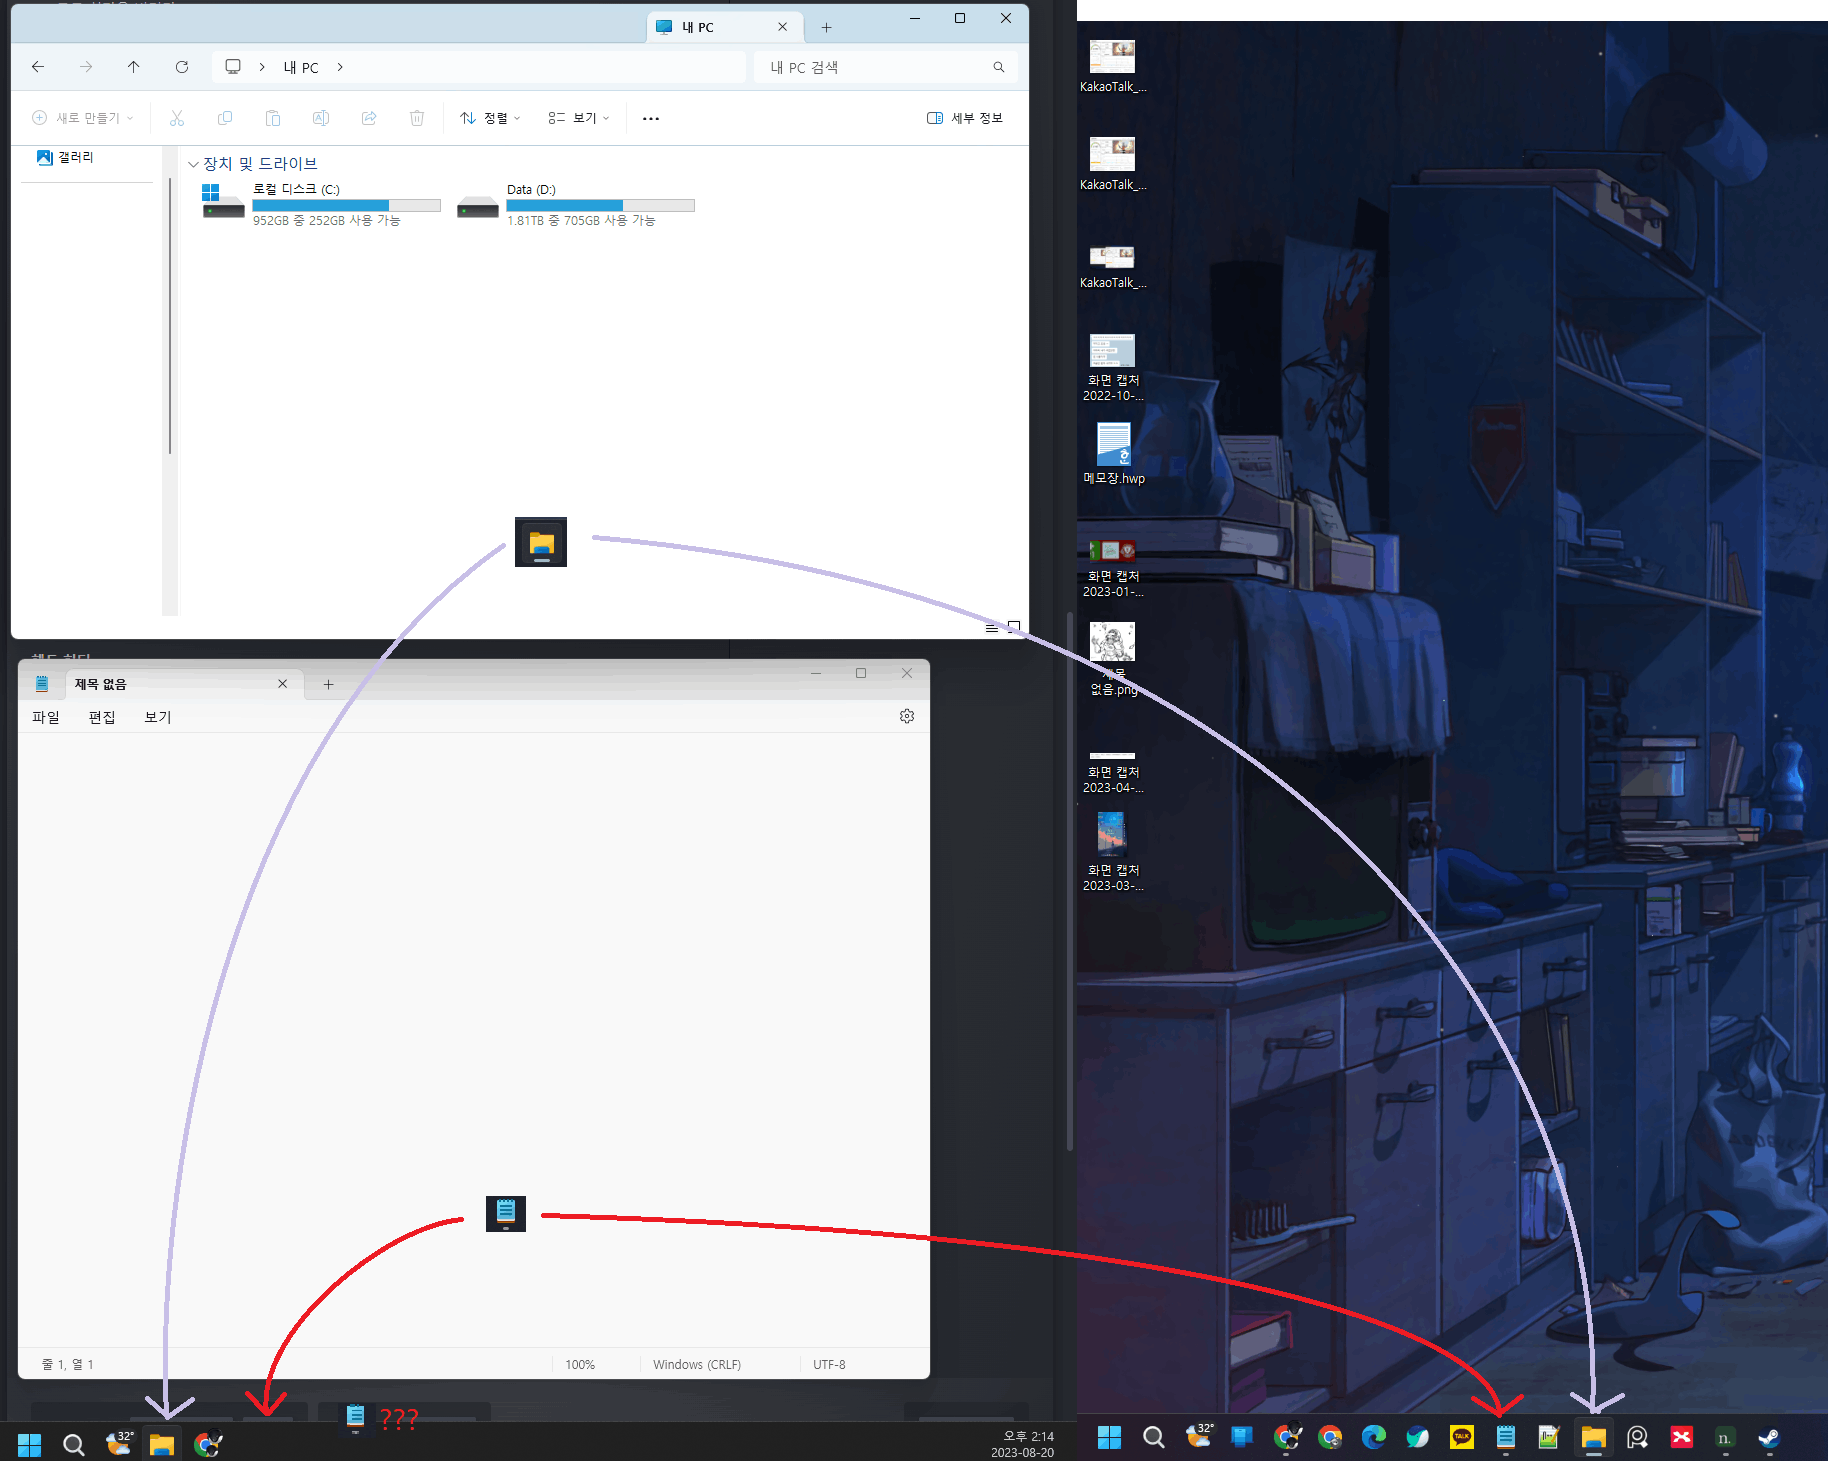This screenshot has width=1828, height=1461.
Task: Click the Copy icon in Explorer toolbar
Action: click(x=225, y=118)
